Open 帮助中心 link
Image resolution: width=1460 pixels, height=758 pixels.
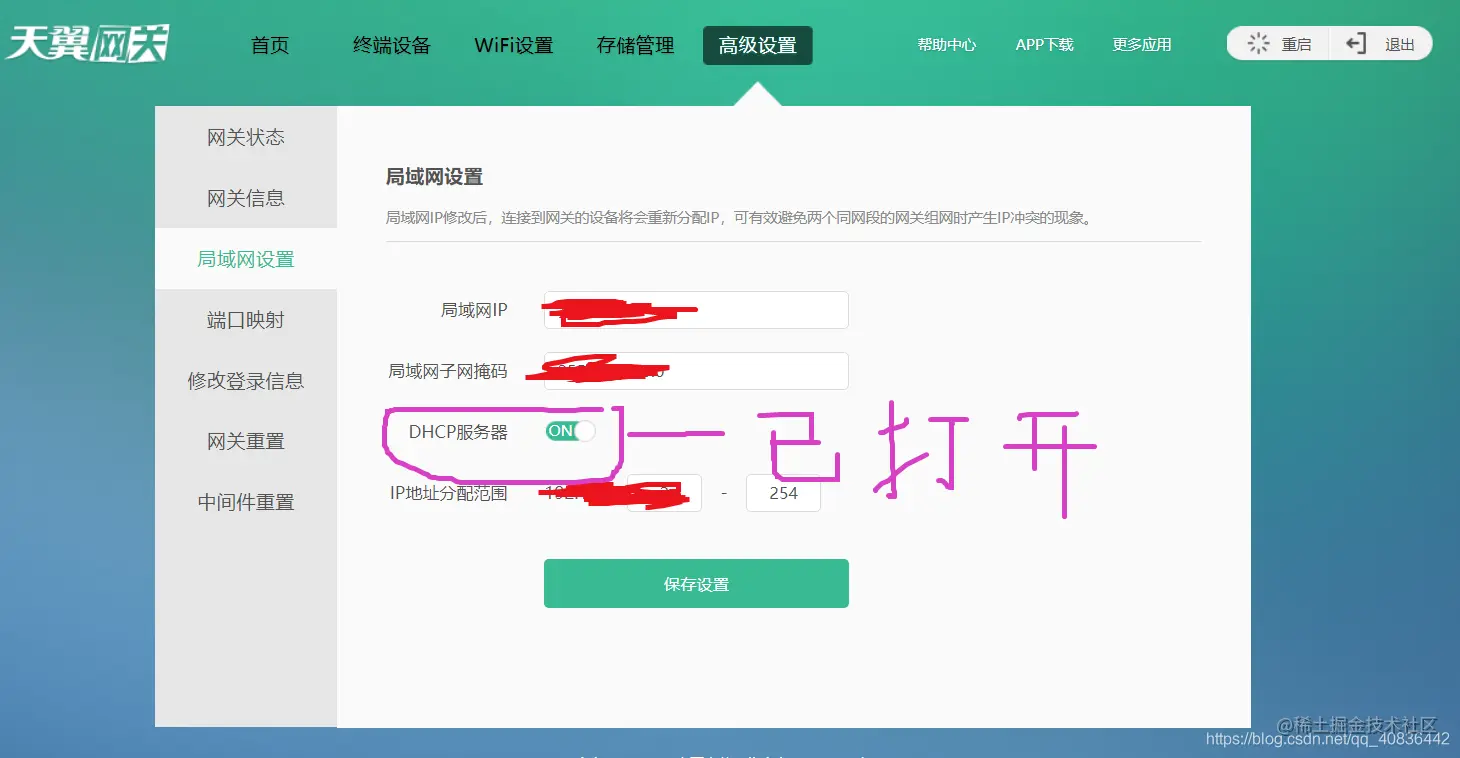[x=947, y=45]
